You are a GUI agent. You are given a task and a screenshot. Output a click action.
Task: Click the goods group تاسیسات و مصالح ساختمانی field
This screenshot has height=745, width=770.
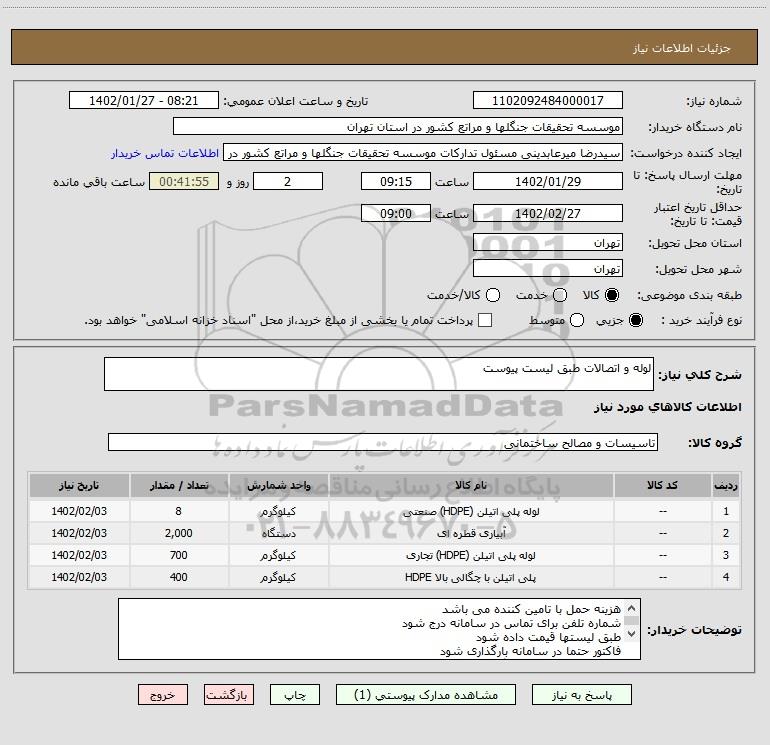383,442
